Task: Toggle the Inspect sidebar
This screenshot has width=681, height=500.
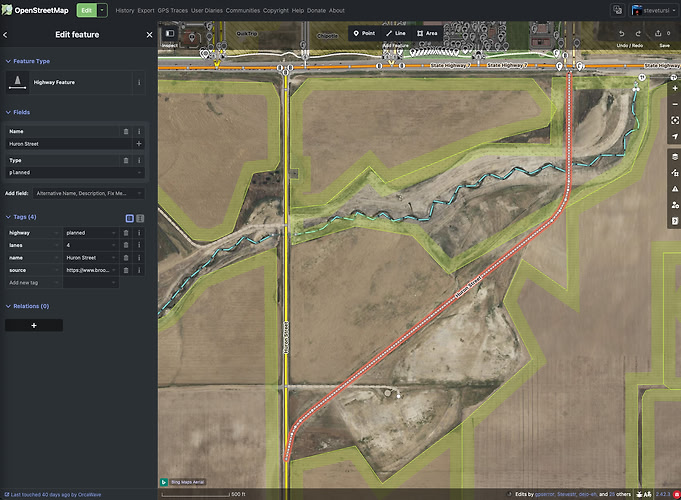Action: click(x=170, y=33)
